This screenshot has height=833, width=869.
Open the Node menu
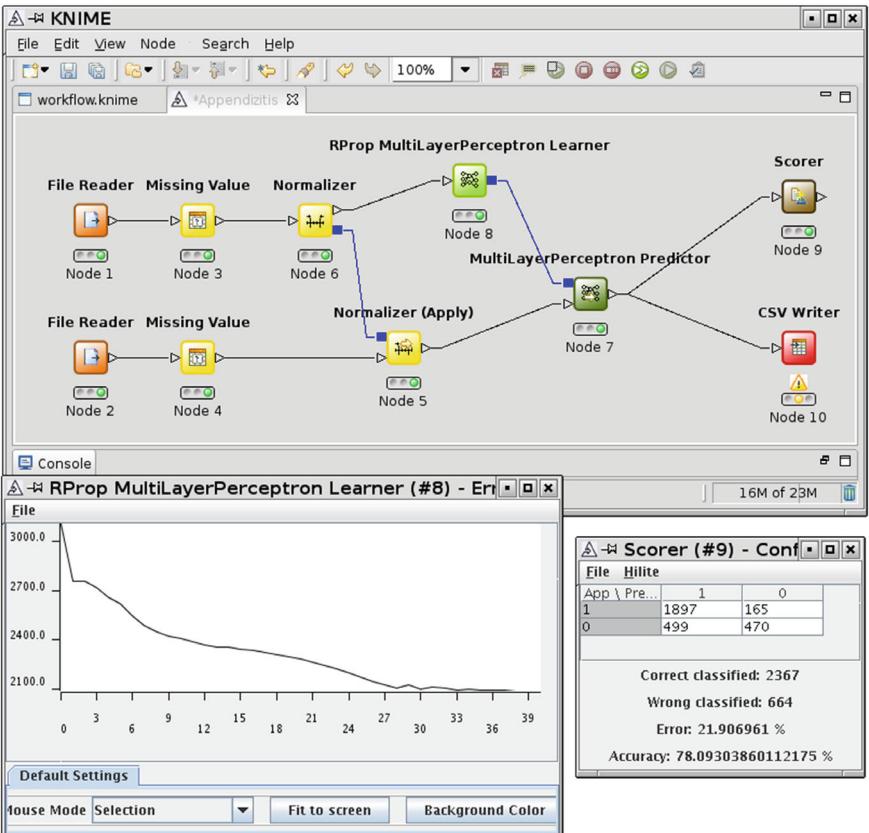point(158,44)
